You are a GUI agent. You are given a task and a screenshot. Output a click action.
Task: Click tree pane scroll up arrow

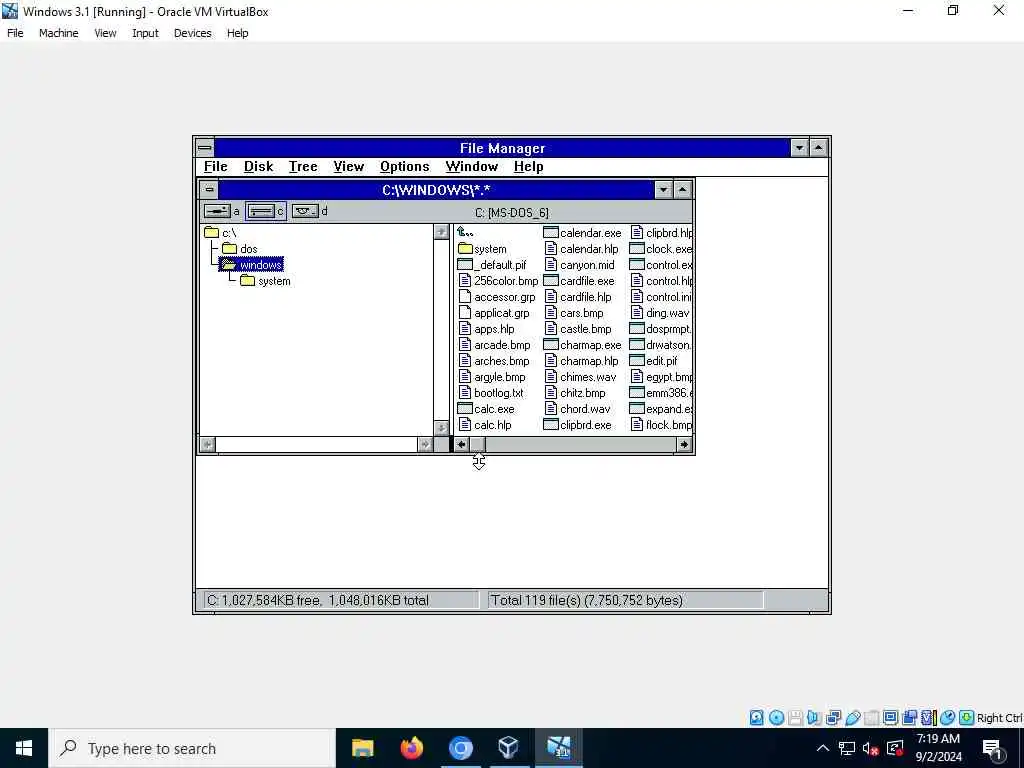click(x=441, y=232)
